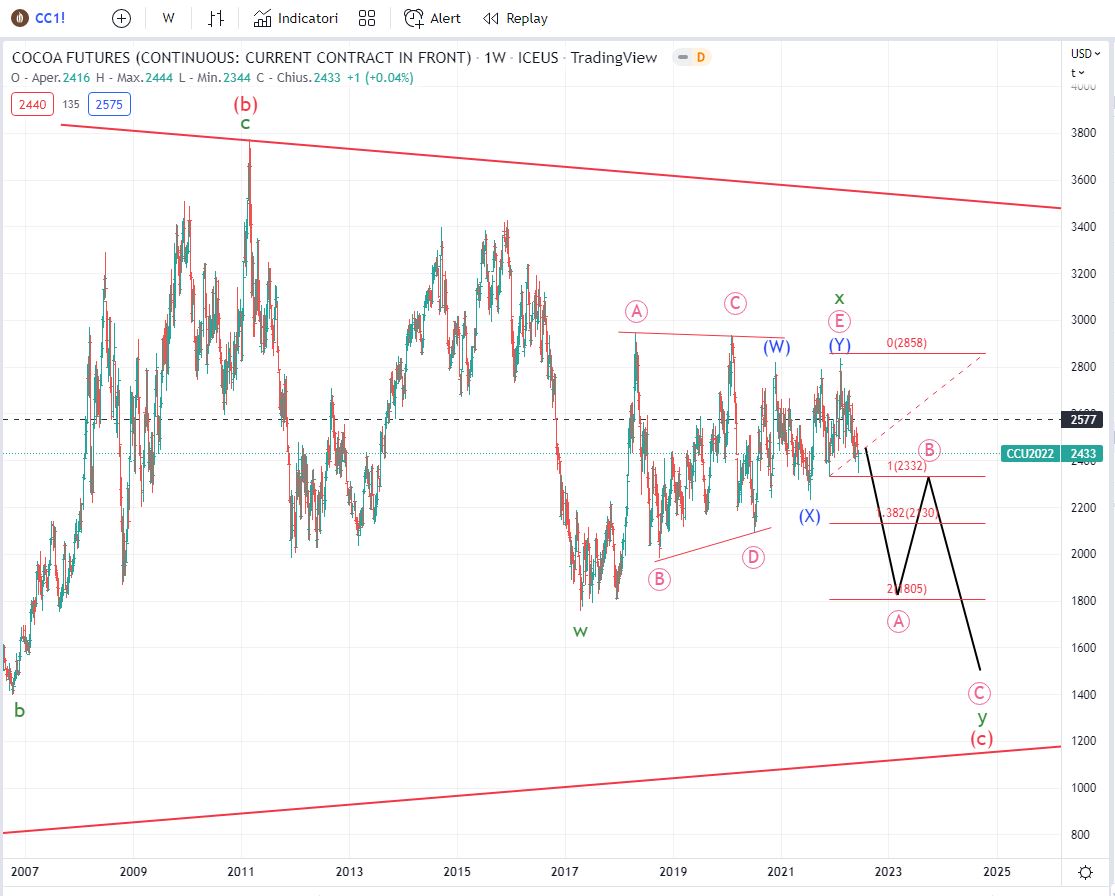The height and width of the screenshot is (896, 1115).
Task: Start bar Replay mode
Action: tap(516, 18)
